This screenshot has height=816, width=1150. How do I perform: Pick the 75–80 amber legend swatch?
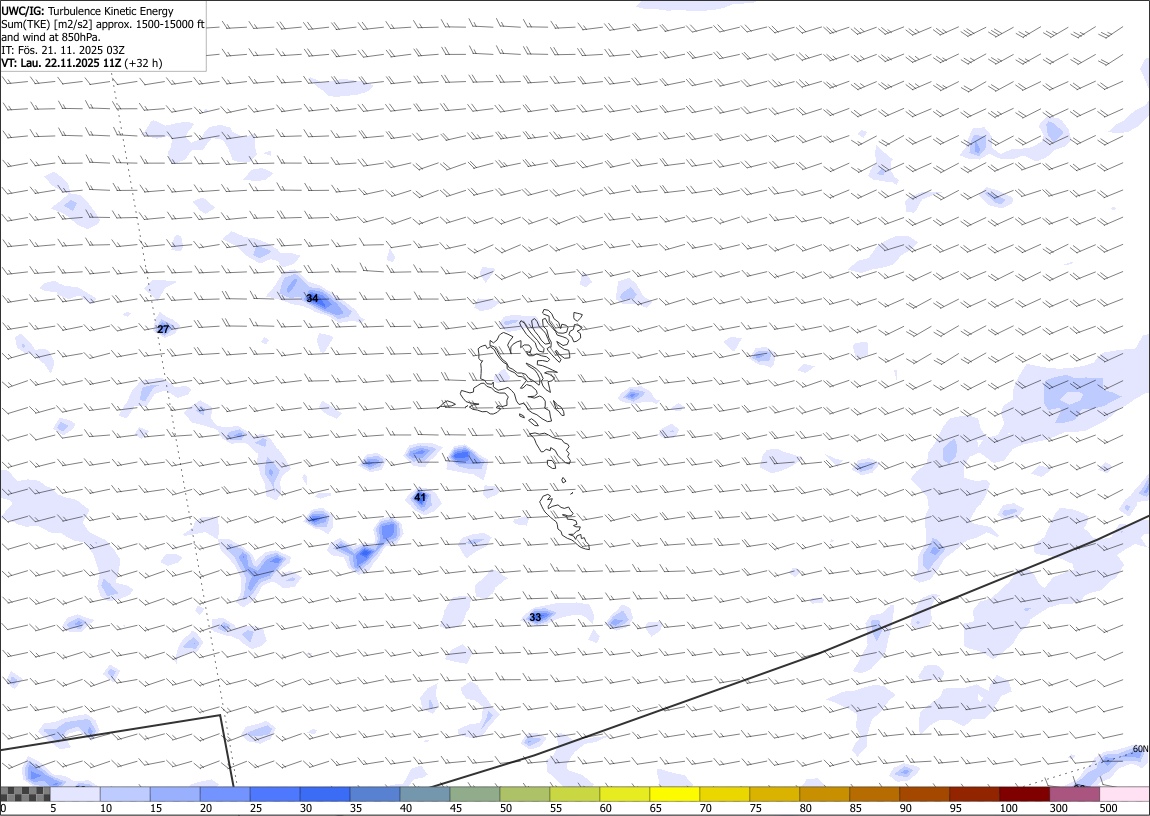(x=774, y=794)
